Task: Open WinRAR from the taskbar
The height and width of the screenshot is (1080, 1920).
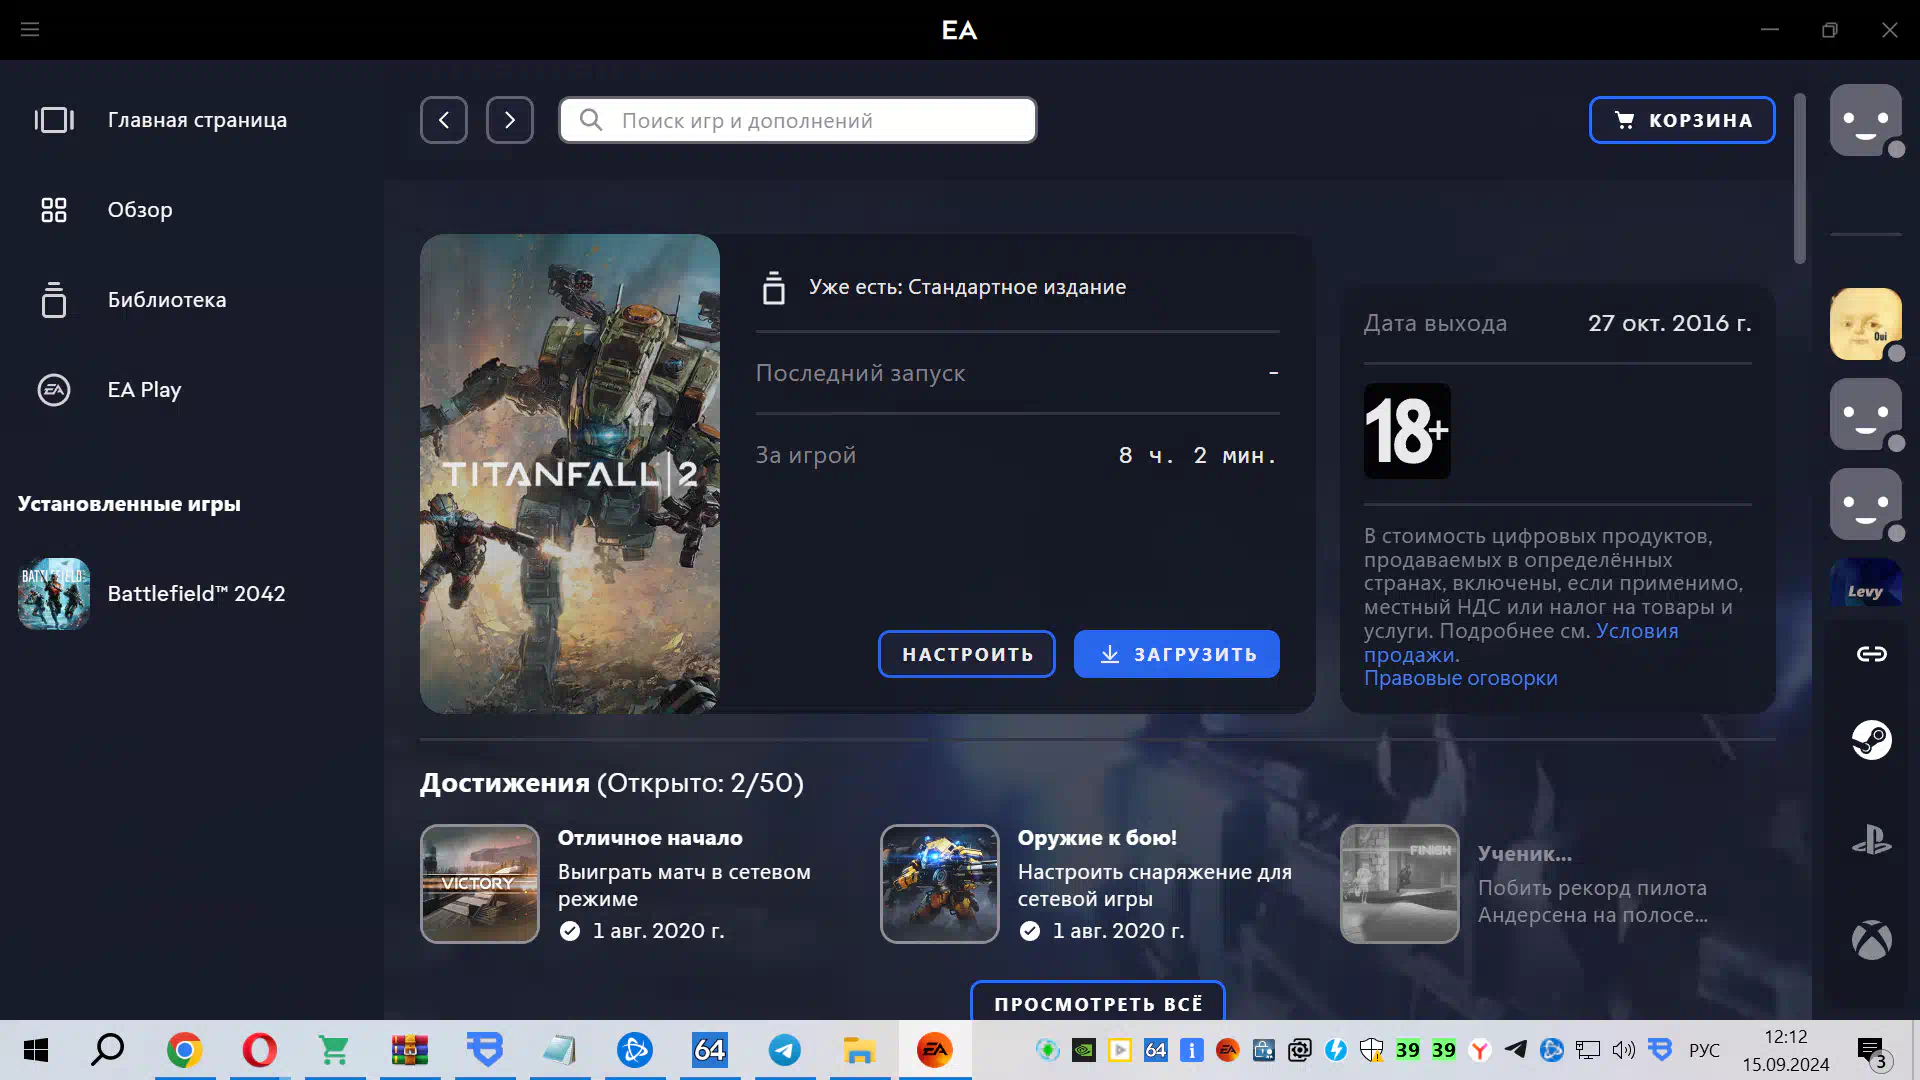Action: [x=410, y=1050]
